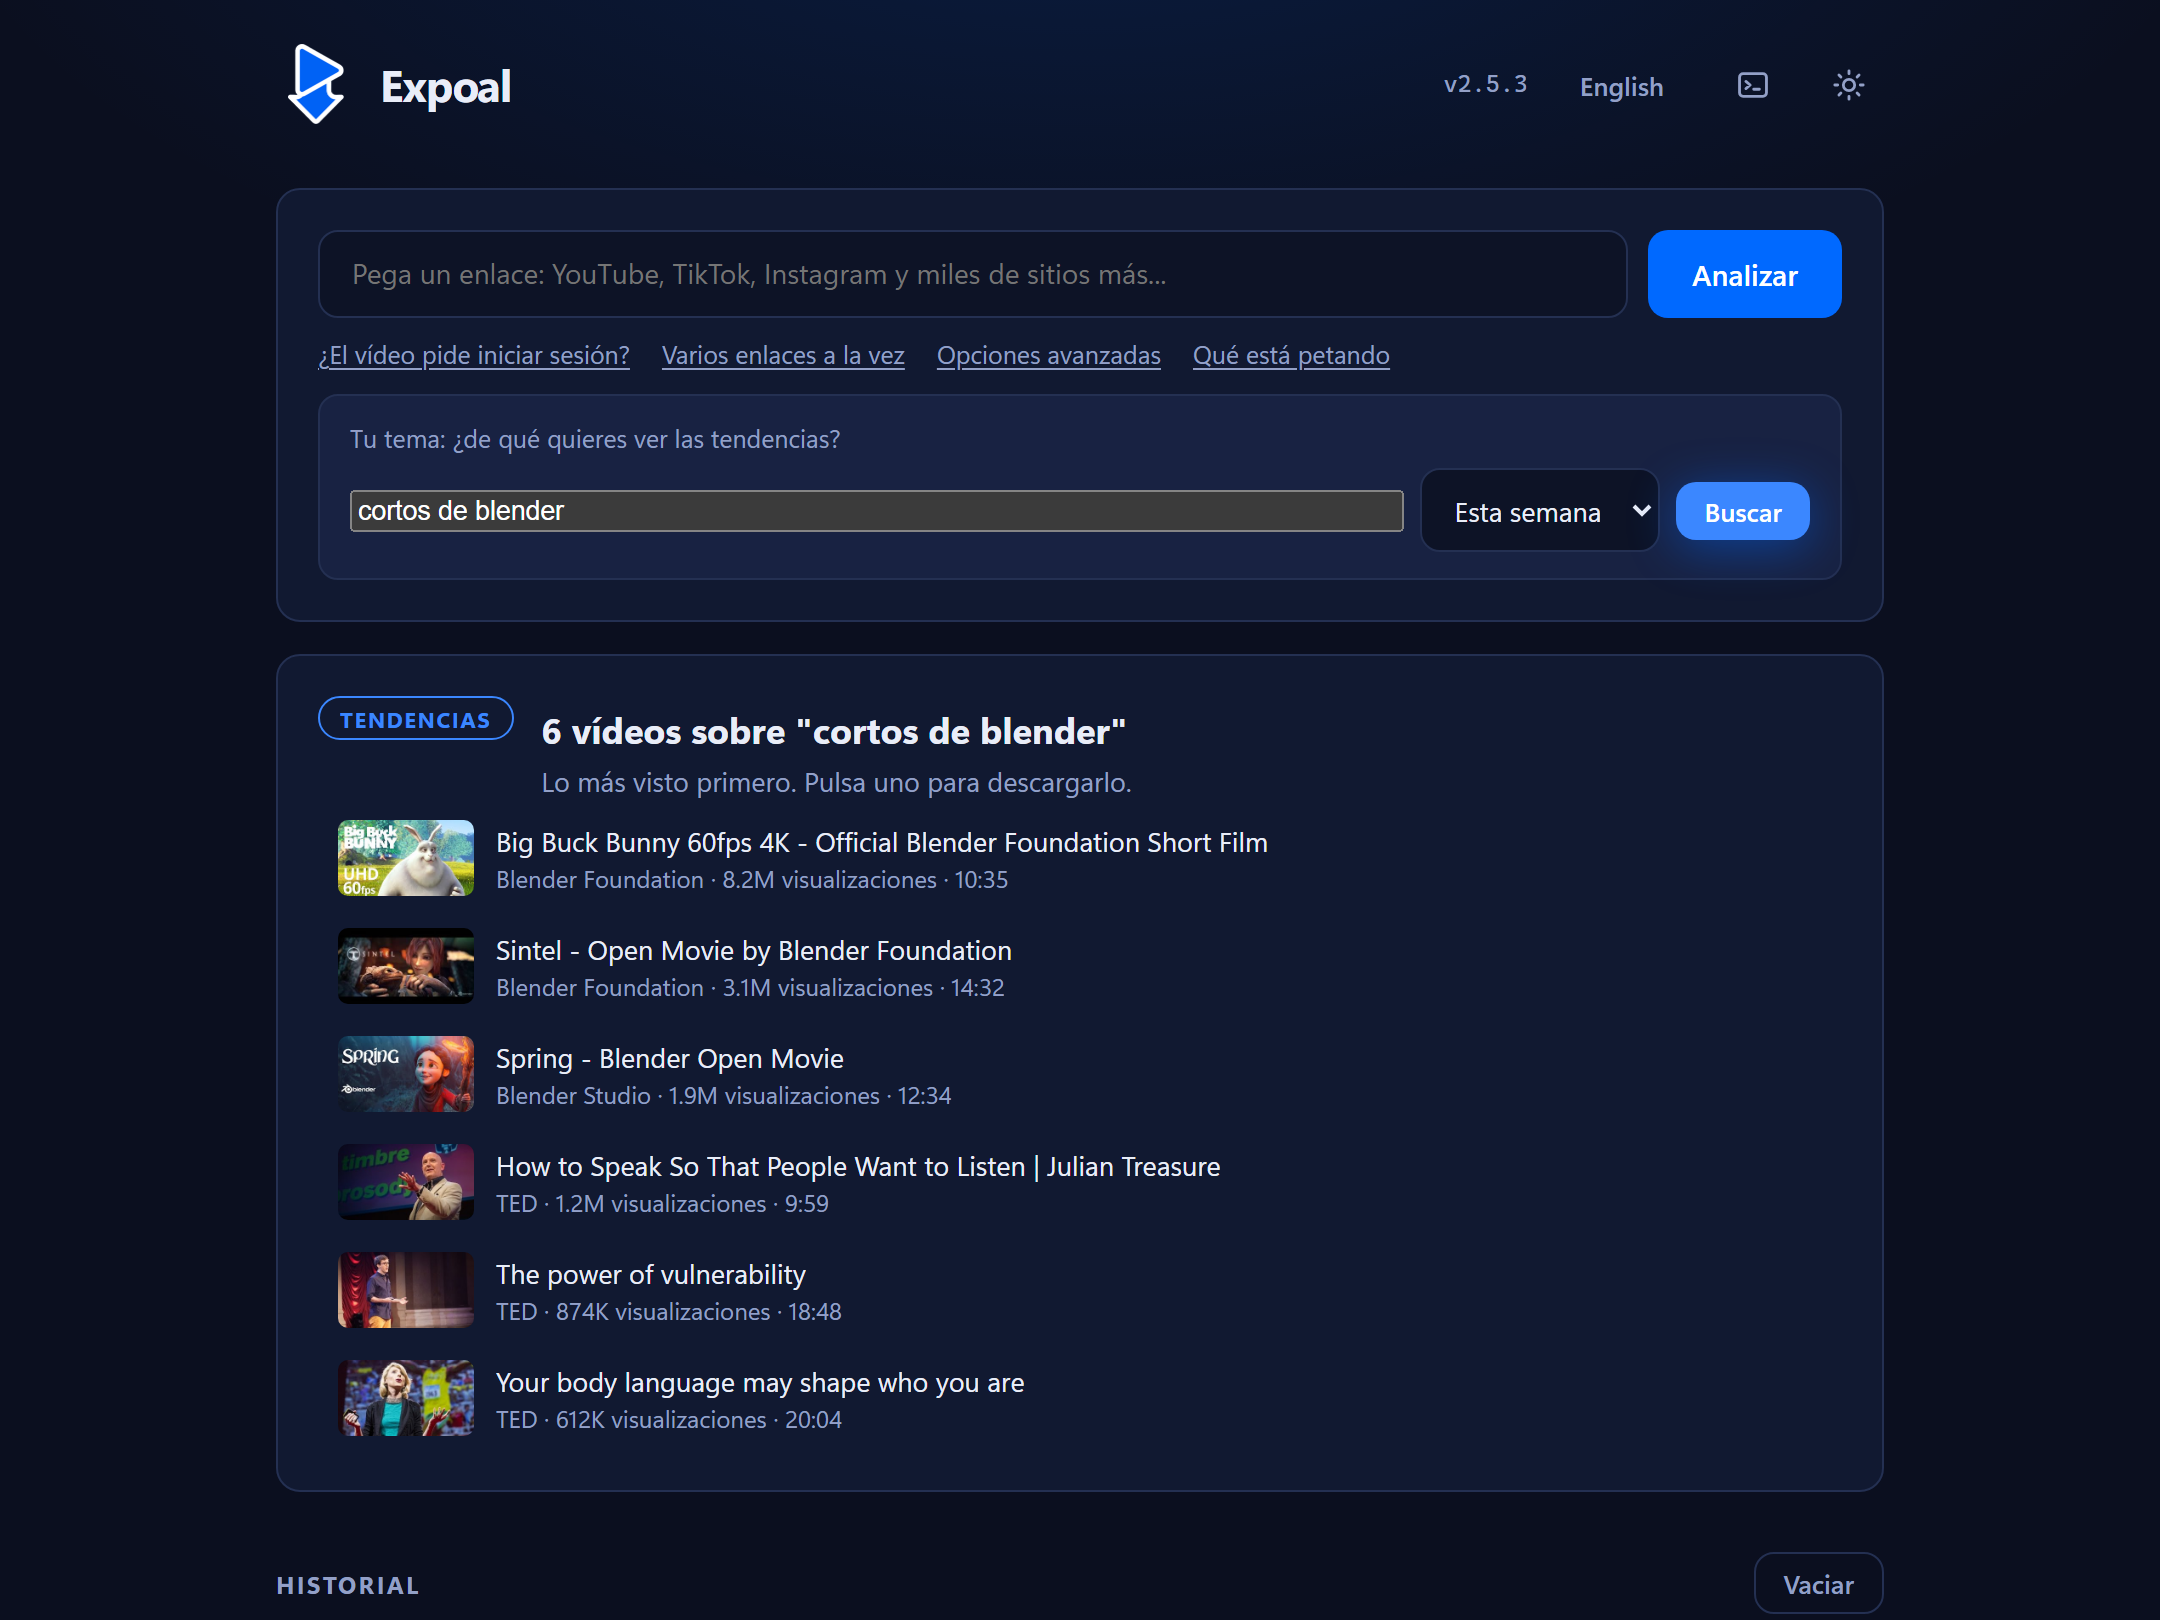
Task: Click 'TED · 874K visualizaciones · 18:48' metadata
Action: (x=668, y=1312)
